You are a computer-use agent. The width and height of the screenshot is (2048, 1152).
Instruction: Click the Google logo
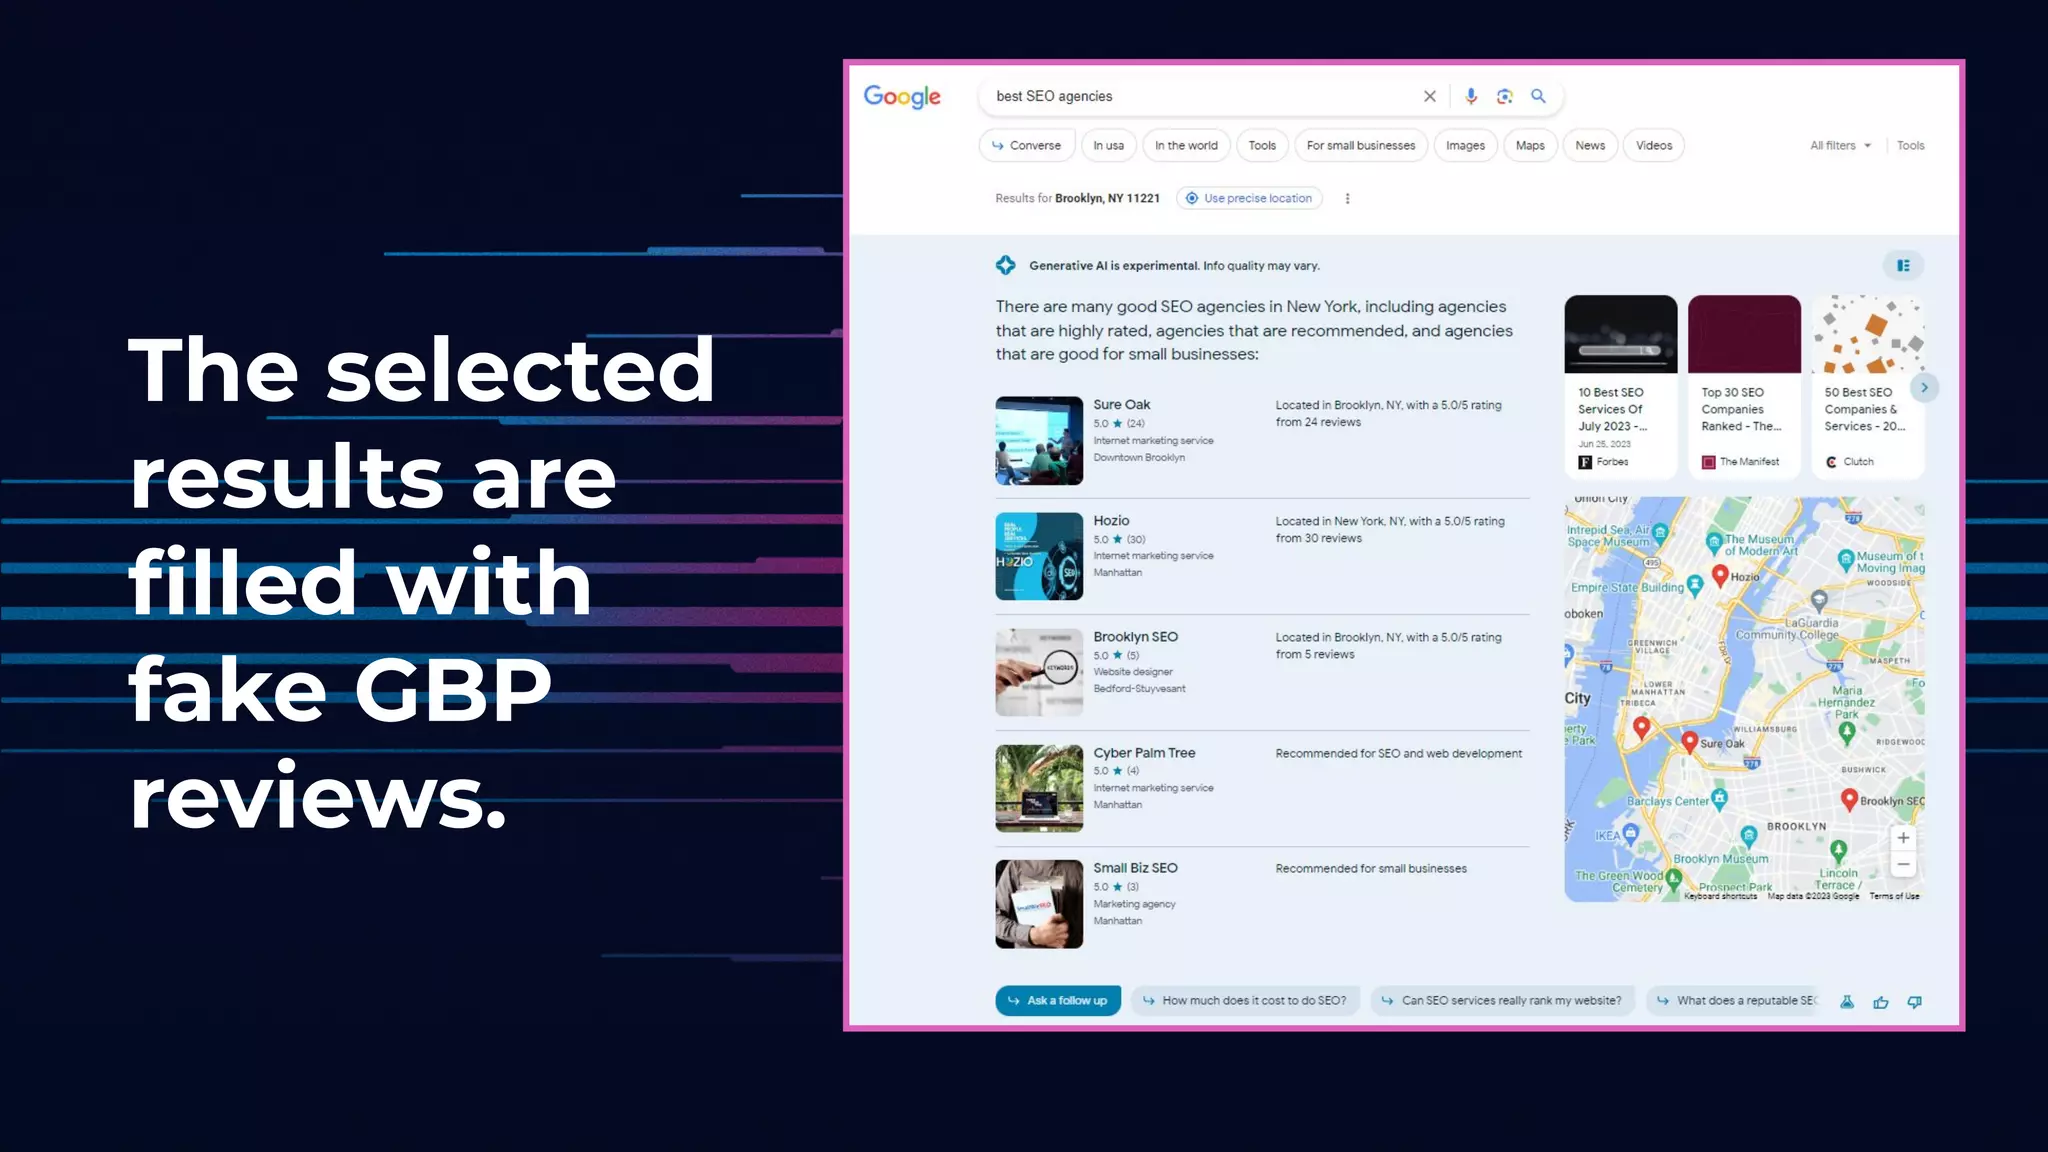click(x=902, y=96)
